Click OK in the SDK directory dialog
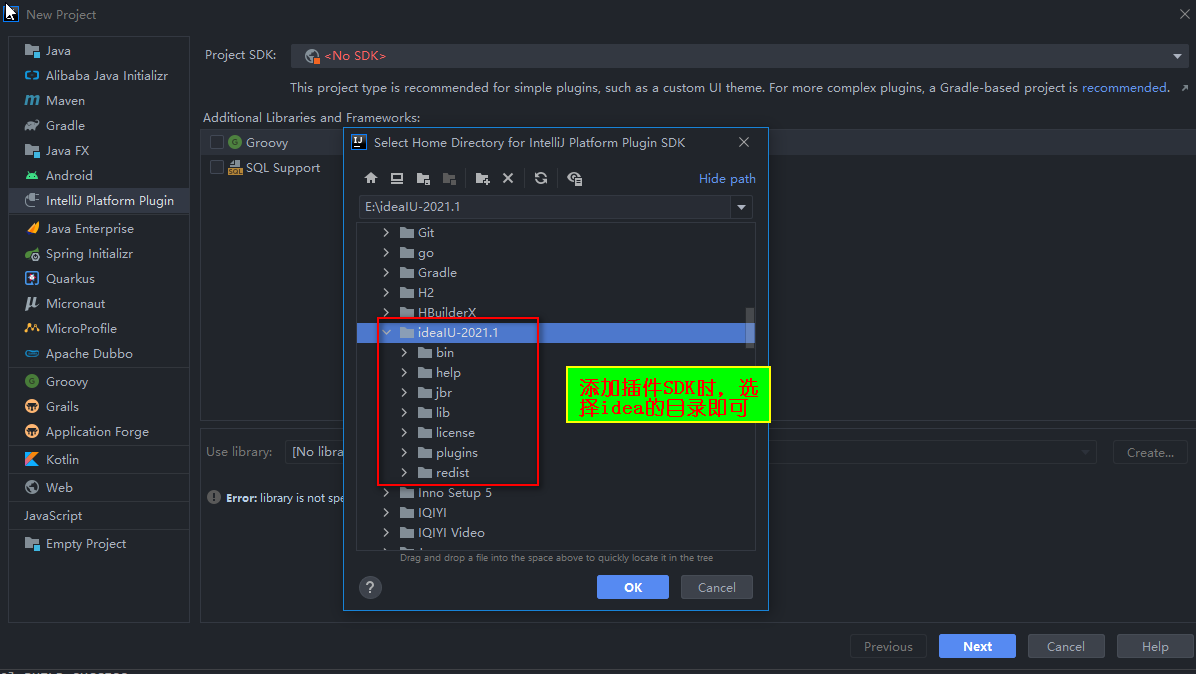The height and width of the screenshot is (674, 1196). pos(633,587)
